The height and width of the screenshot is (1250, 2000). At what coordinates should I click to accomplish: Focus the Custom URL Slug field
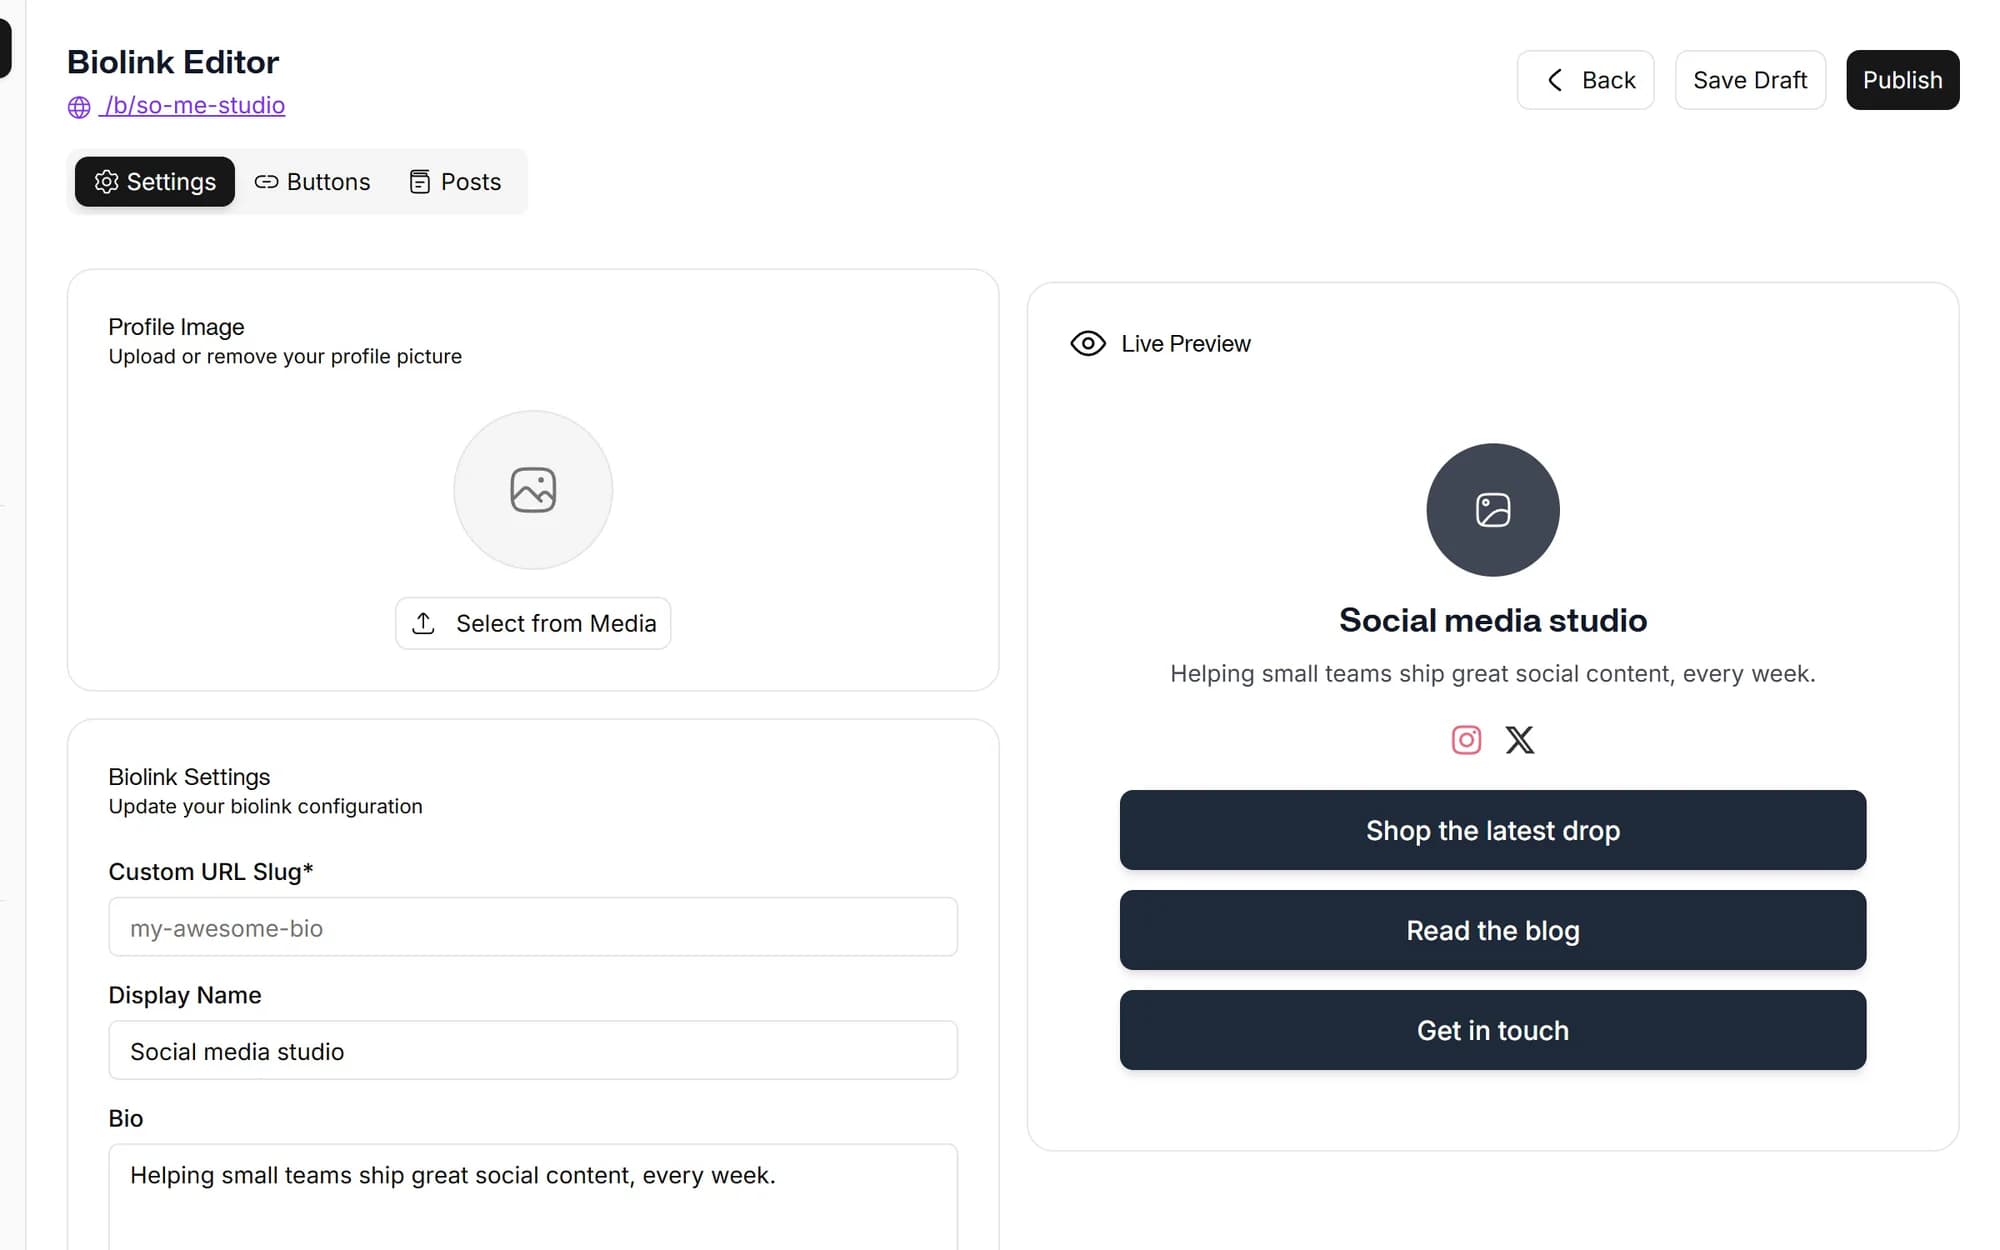point(533,927)
